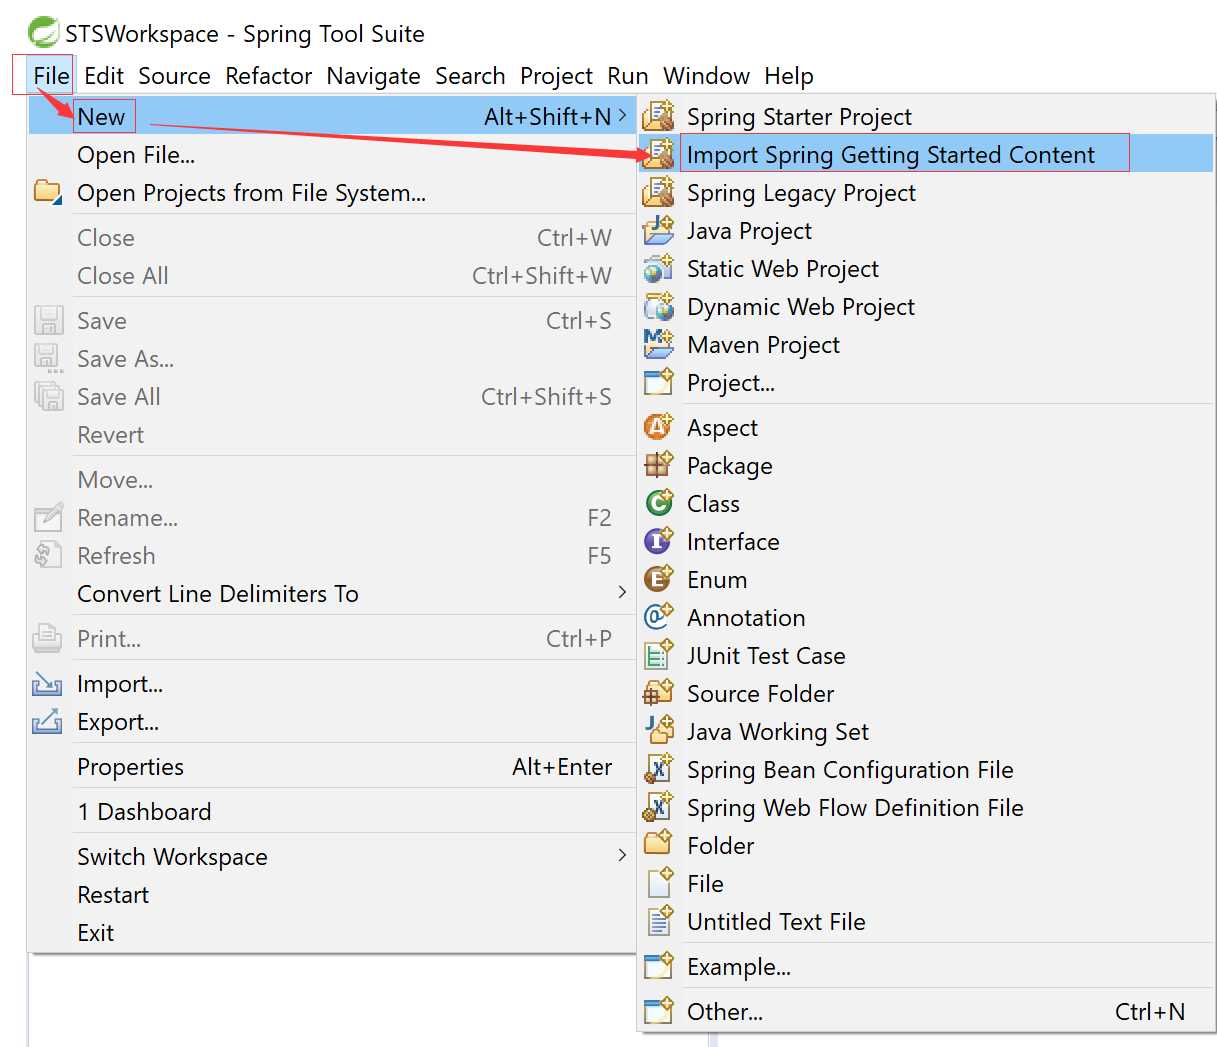1217x1047 pixels.
Task: Open the Help menu
Action: (789, 76)
